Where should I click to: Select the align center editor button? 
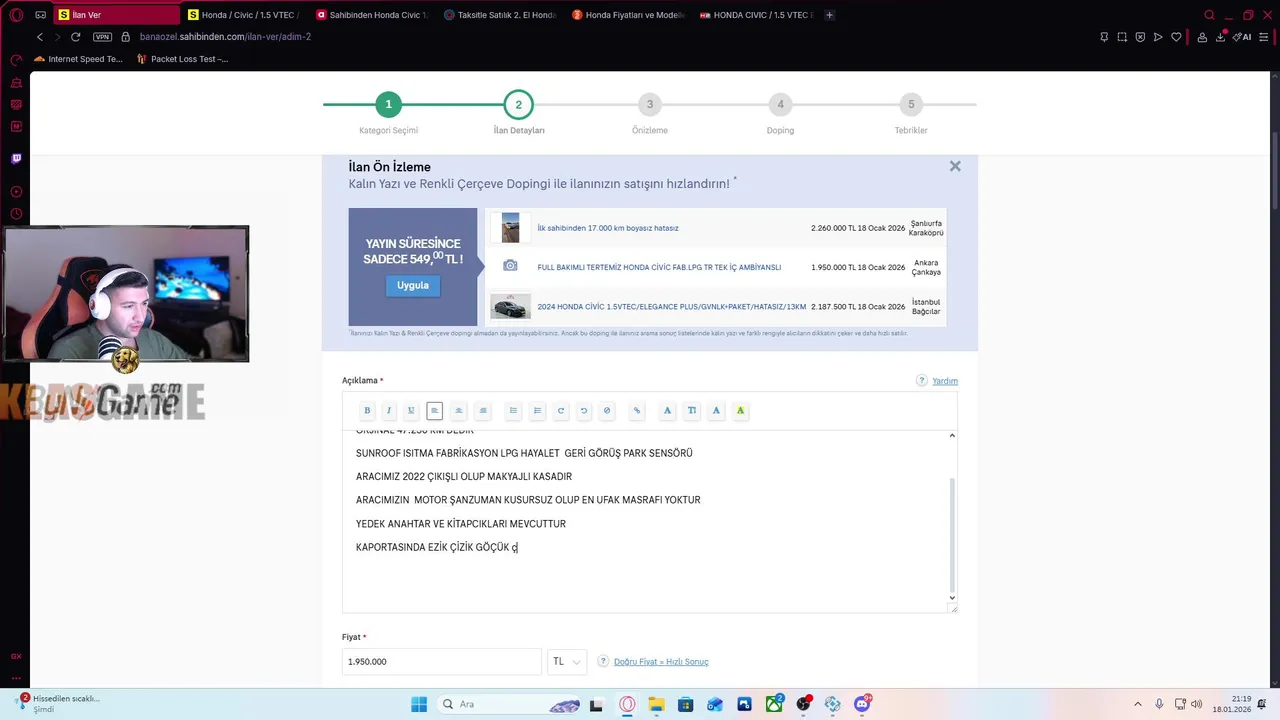click(458, 411)
